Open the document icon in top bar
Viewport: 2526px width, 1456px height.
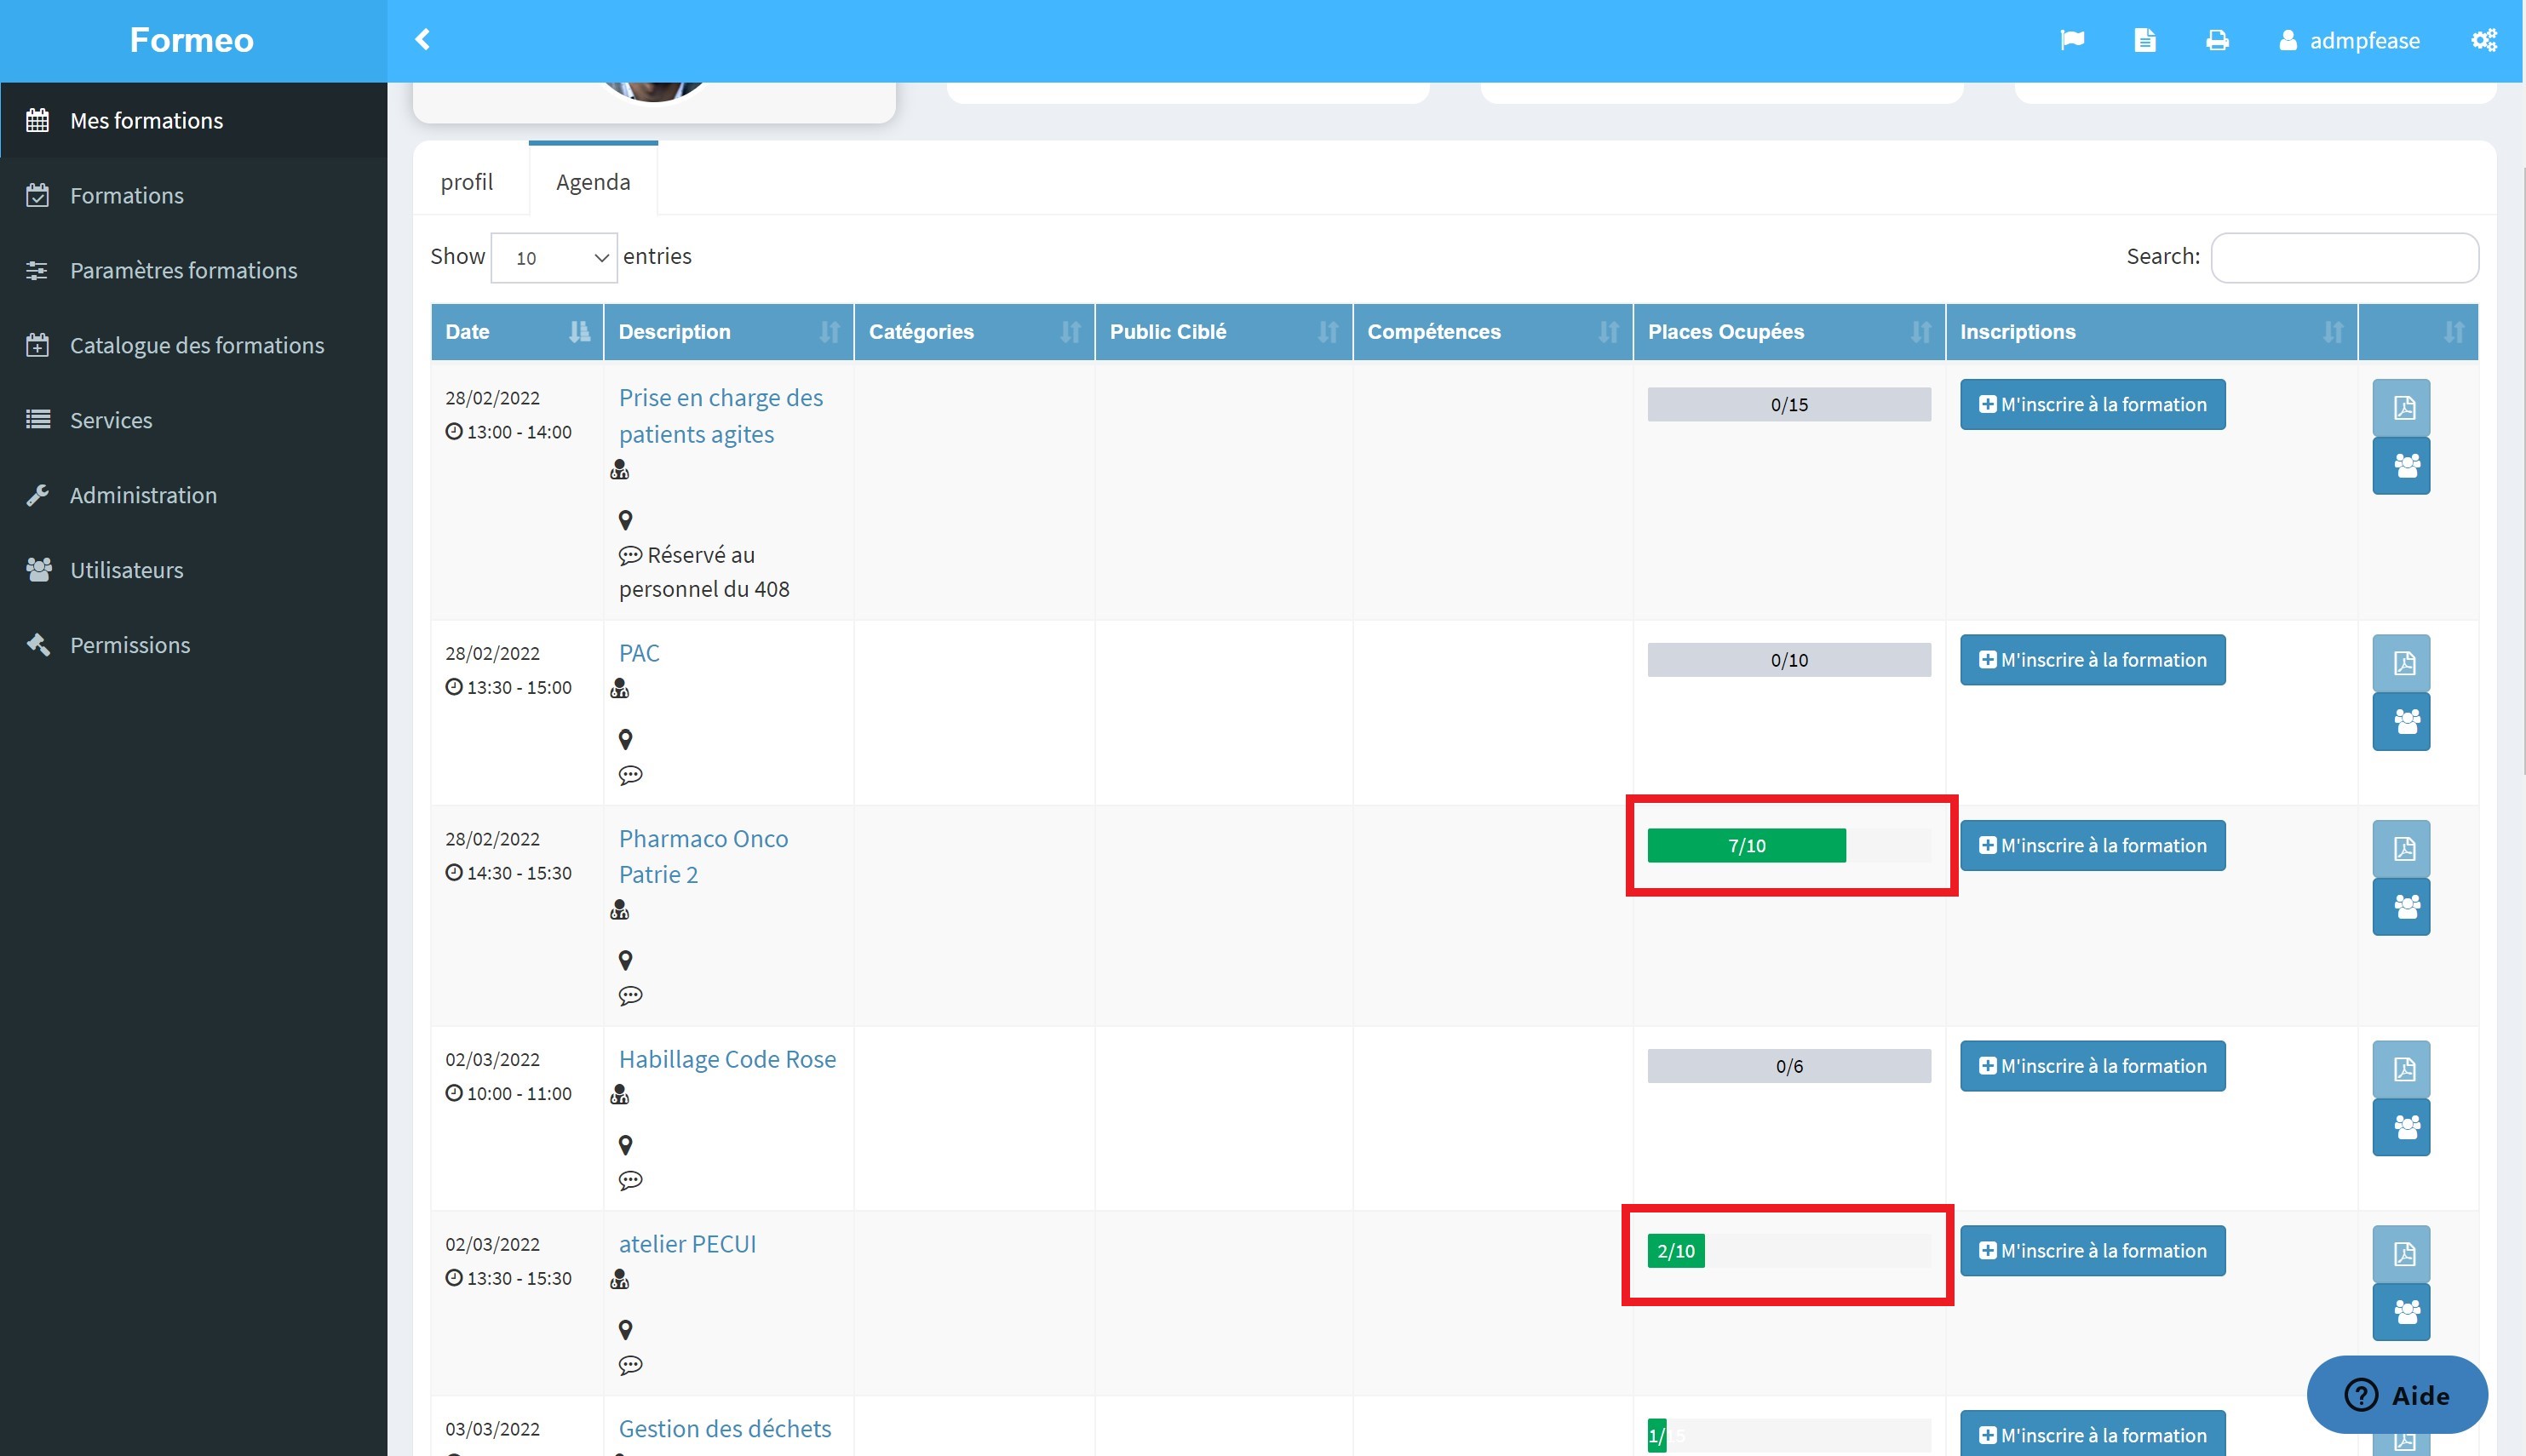2144,40
